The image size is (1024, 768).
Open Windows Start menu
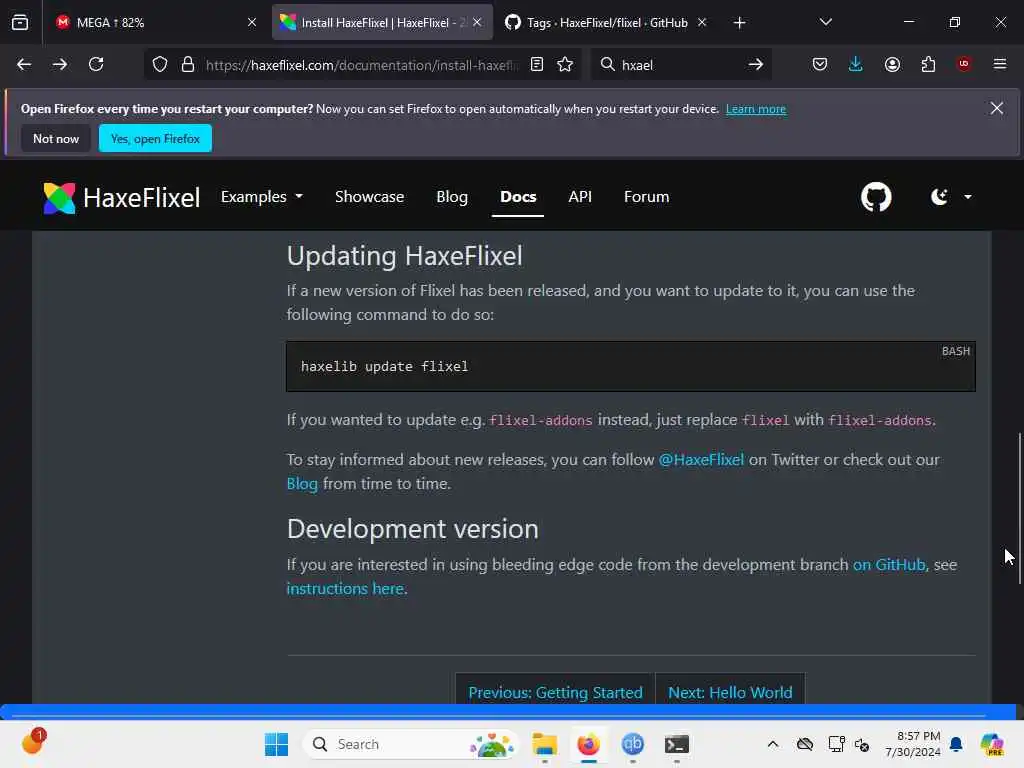coord(276,744)
